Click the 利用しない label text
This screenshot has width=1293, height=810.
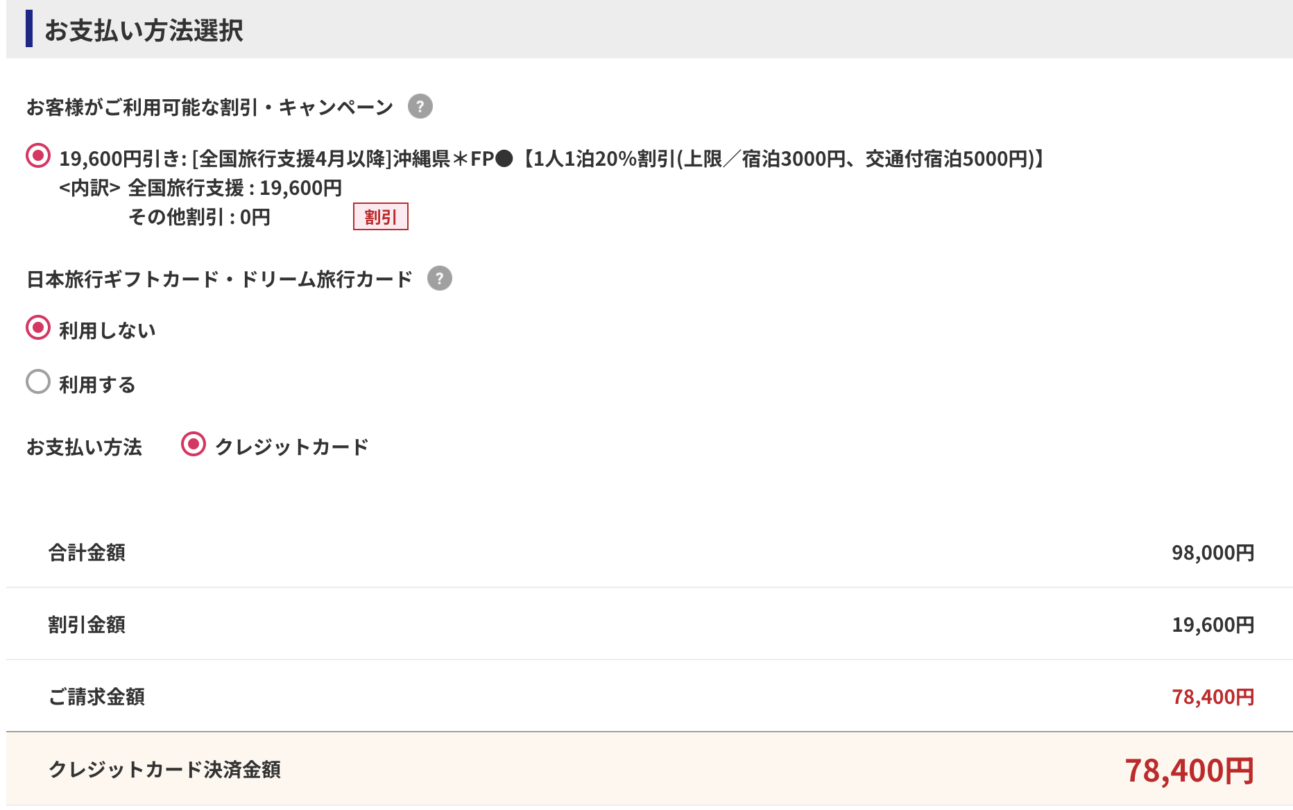coord(107,330)
